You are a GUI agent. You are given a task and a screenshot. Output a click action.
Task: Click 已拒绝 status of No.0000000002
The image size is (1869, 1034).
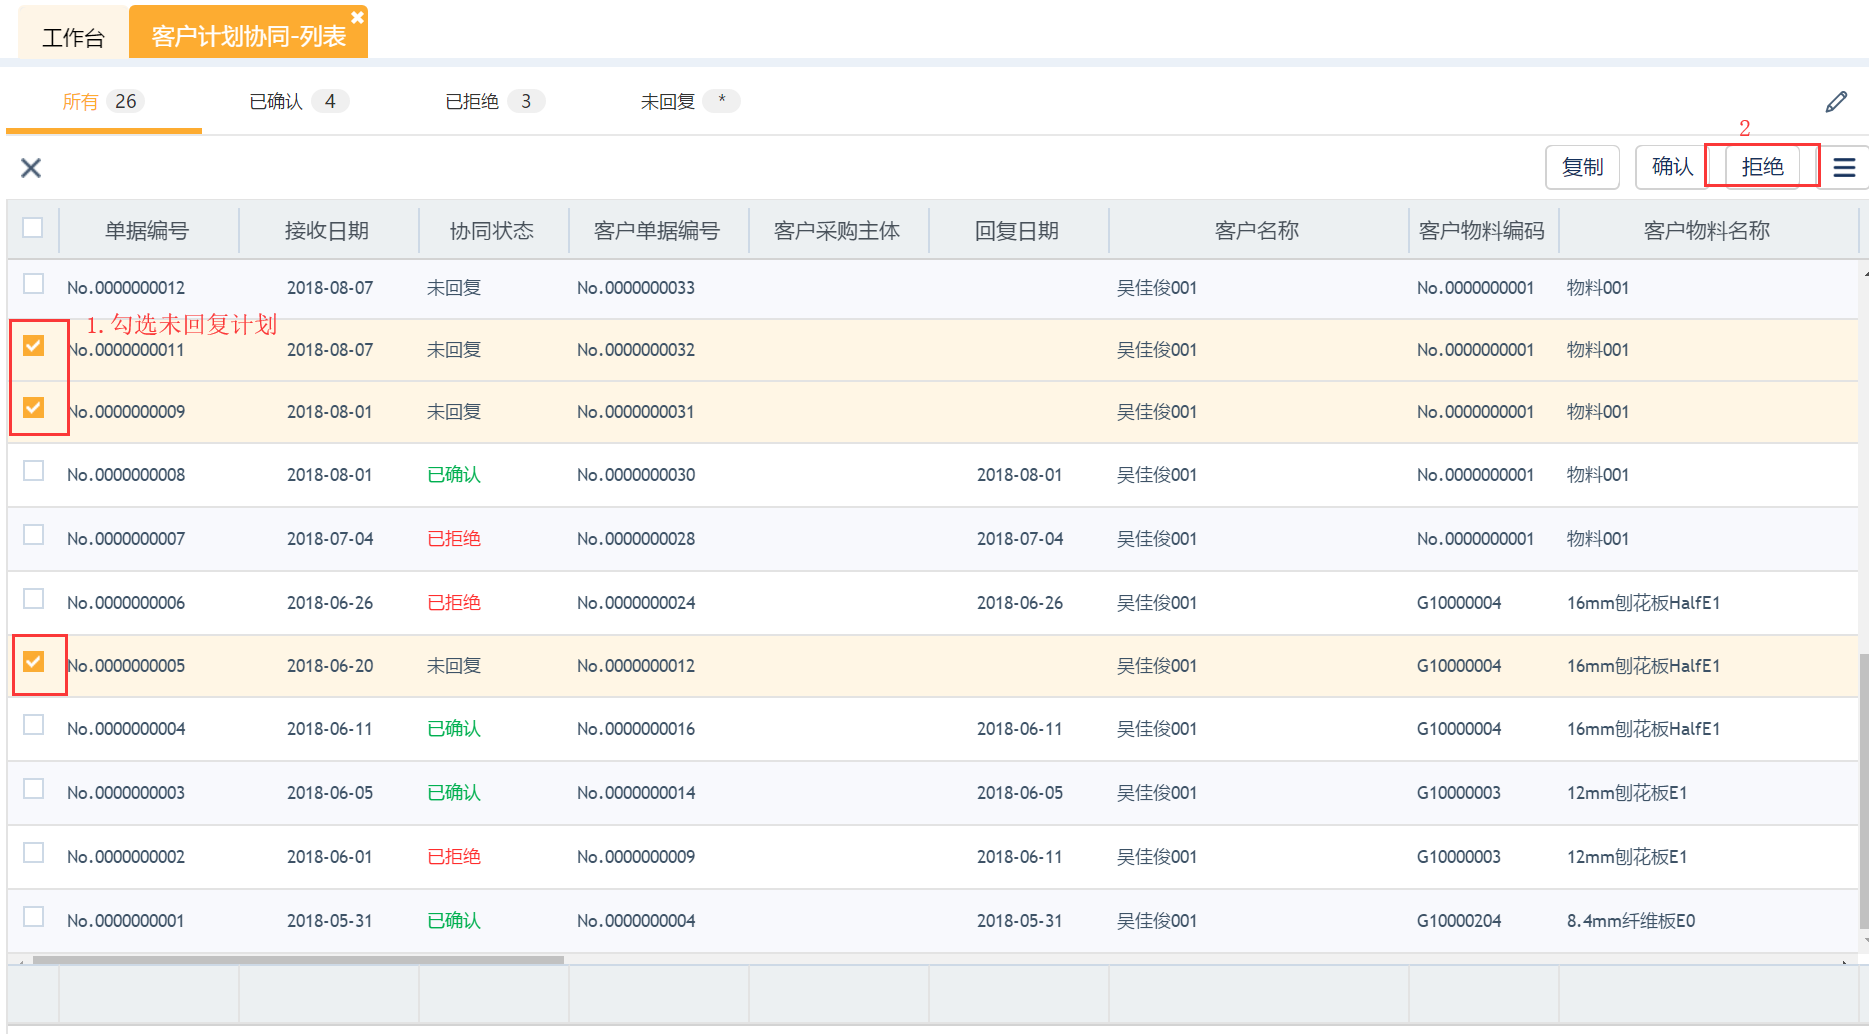(x=454, y=857)
